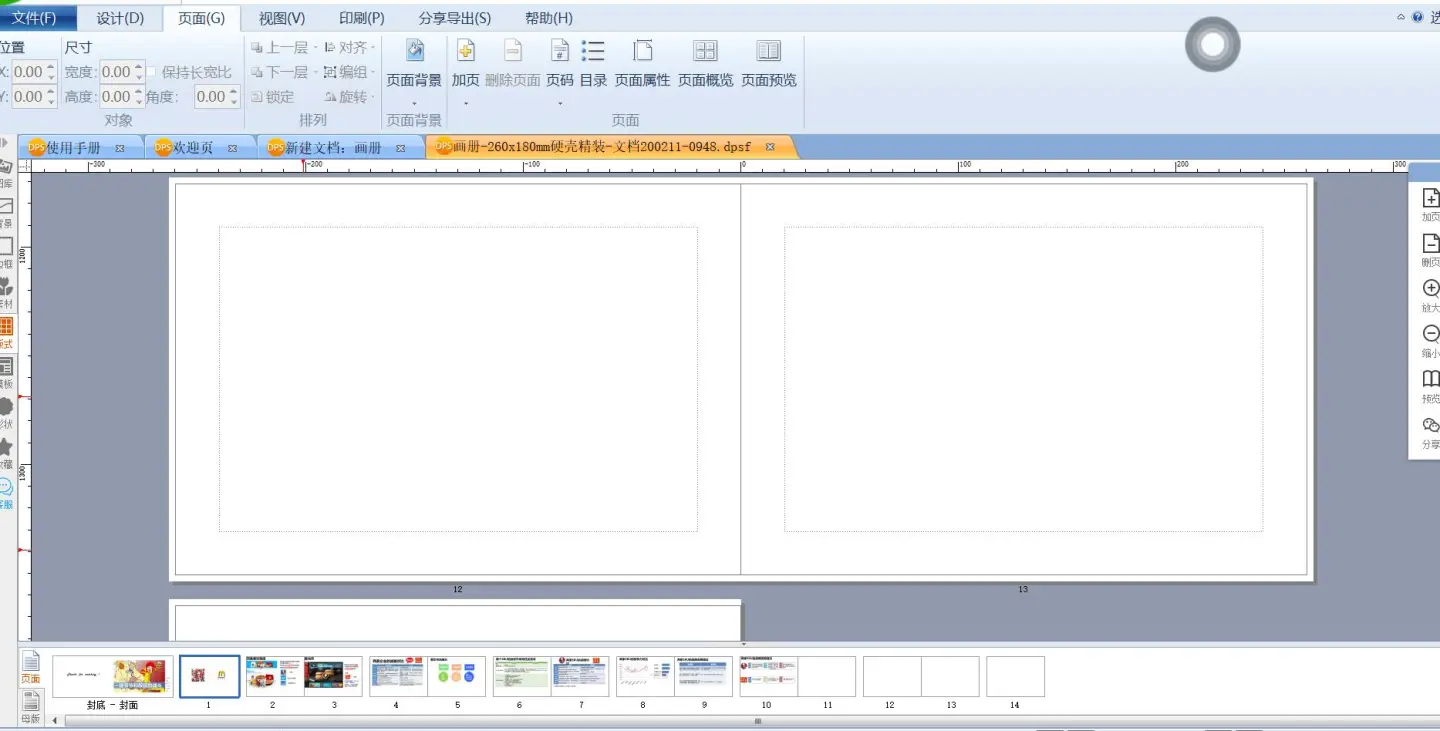
Task: Click the 页码 page number icon
Action: point(560,52)
